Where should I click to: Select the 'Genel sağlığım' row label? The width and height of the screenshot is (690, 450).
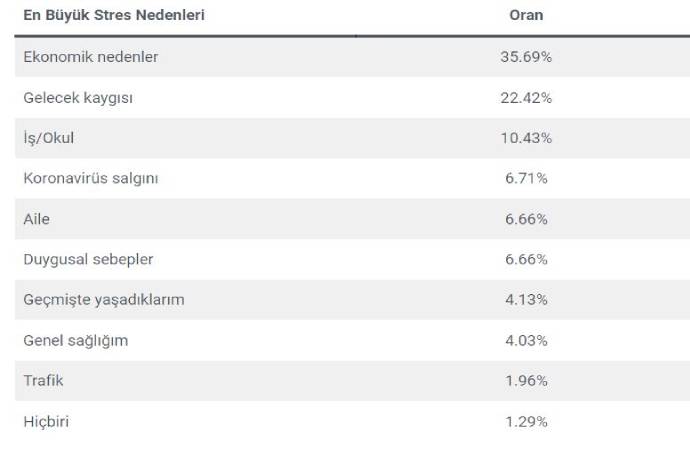pos(76,340)
